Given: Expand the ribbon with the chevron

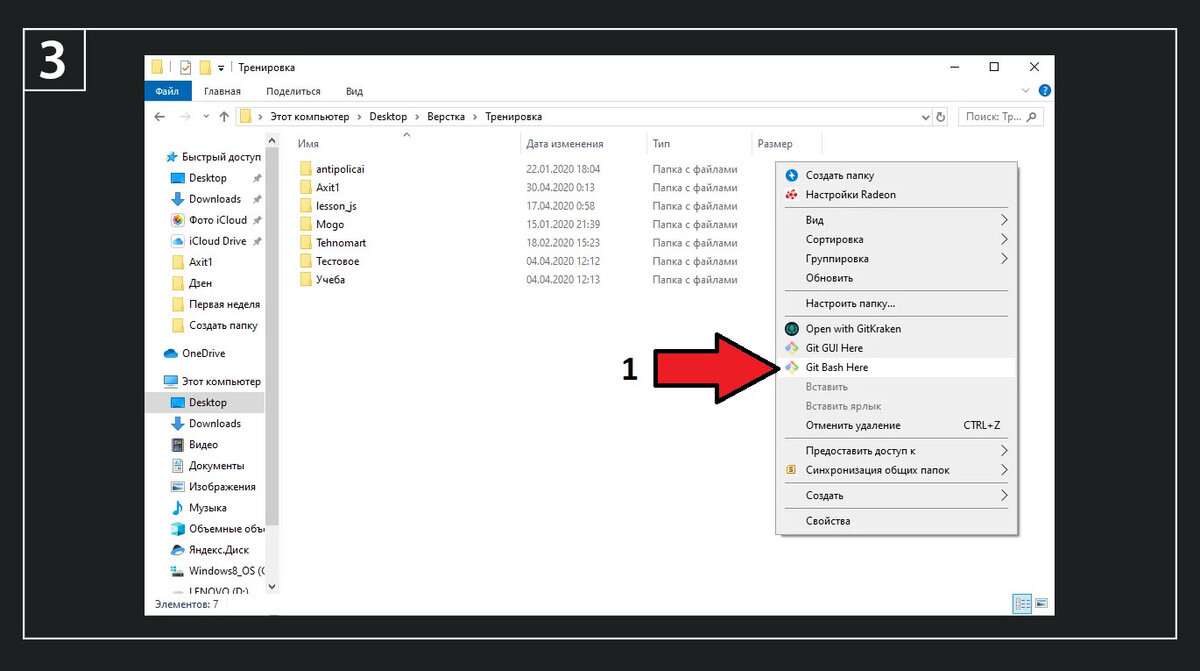Looking at the screenshot, I should click(1025, 91).
